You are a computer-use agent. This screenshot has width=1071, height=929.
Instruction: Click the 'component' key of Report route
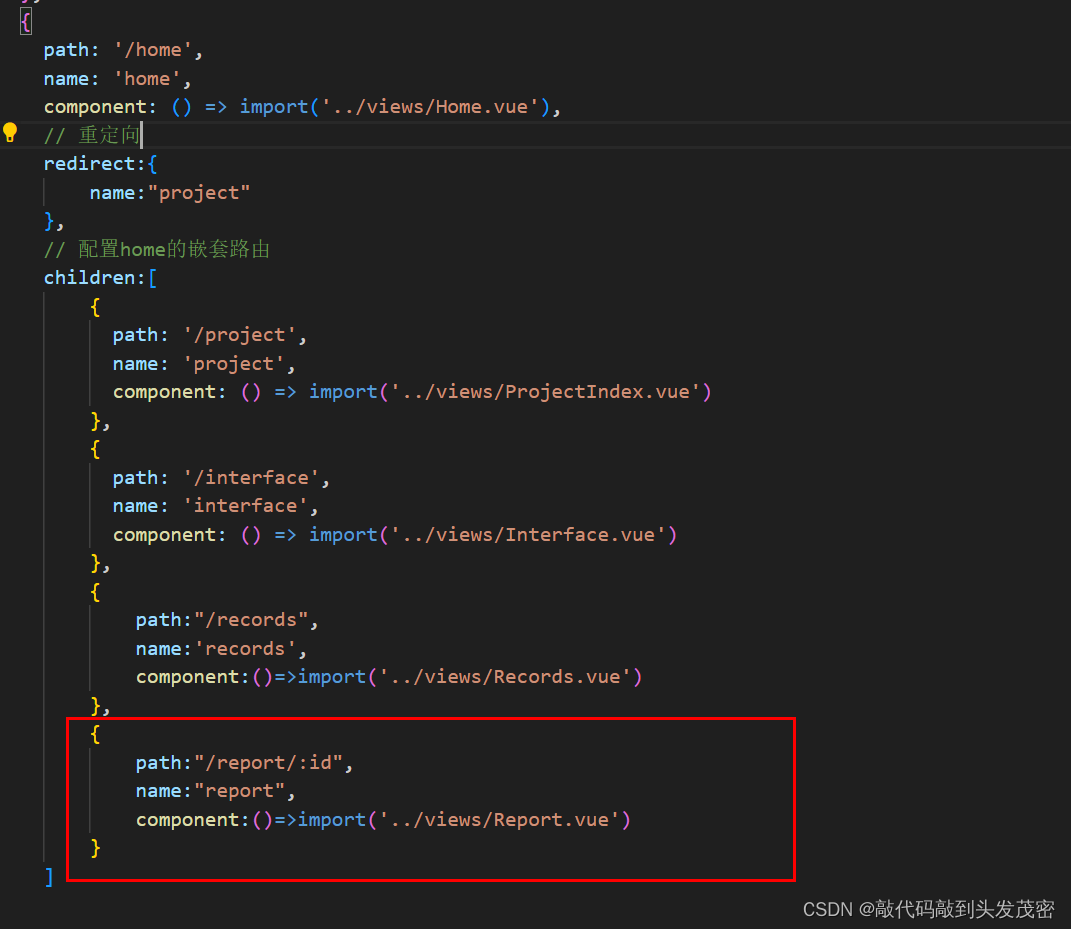(187, 820)
